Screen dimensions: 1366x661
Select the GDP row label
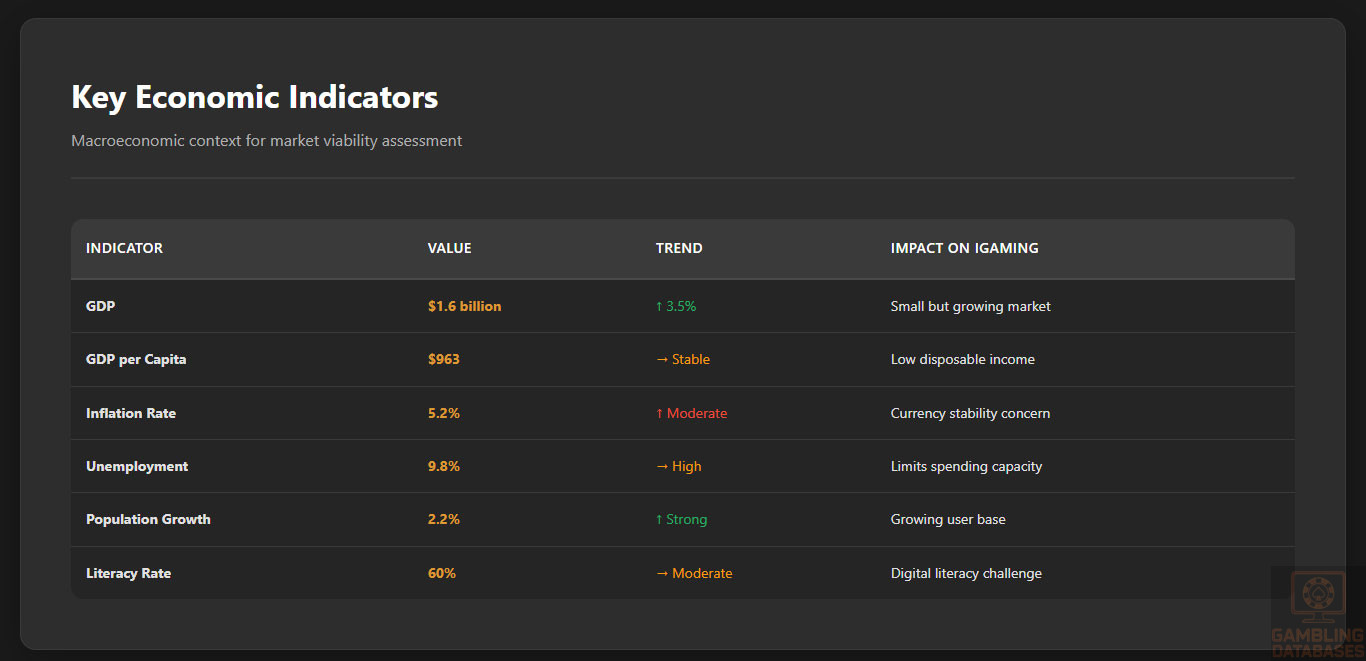pyautogui.click(x=100, y=306)
